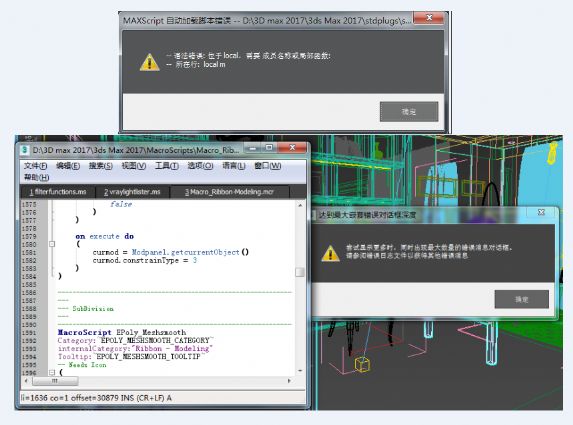Collapse the code fold at line 1580
Viewport: 573px width, 425px height.
(52, 244)
